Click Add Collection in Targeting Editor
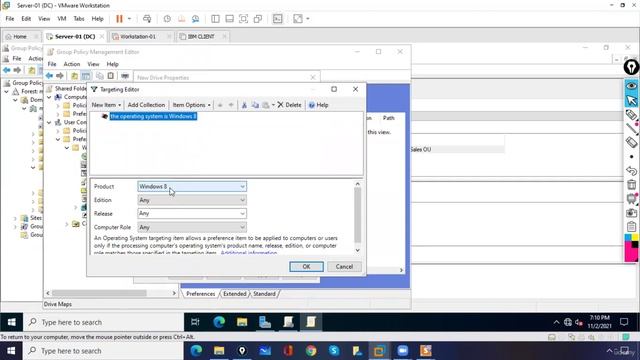Image resolution: width=640 pixels, height=360 pixels. click(146, 105)
